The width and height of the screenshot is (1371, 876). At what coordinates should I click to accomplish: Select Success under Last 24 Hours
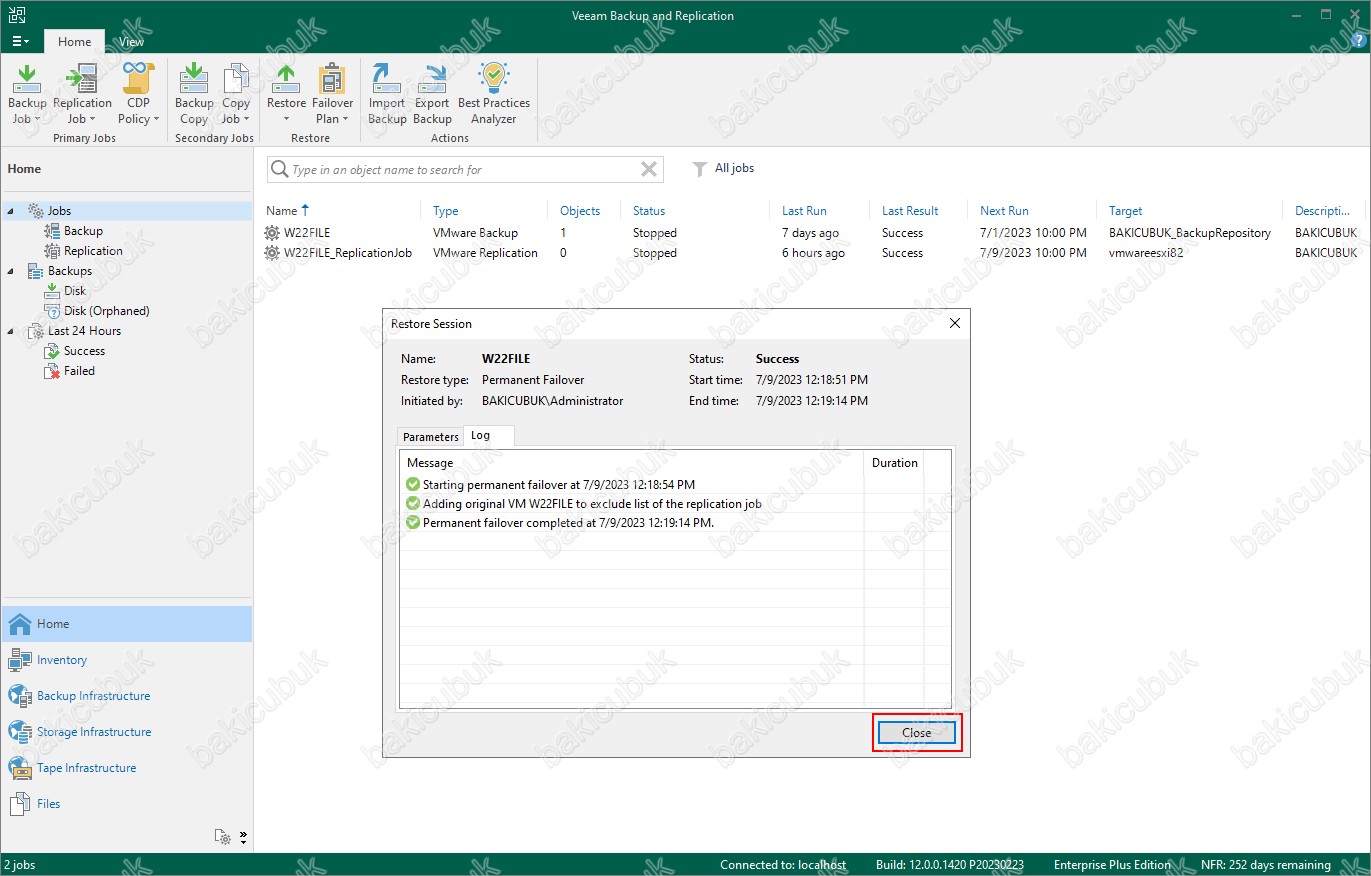pos(84,351)
